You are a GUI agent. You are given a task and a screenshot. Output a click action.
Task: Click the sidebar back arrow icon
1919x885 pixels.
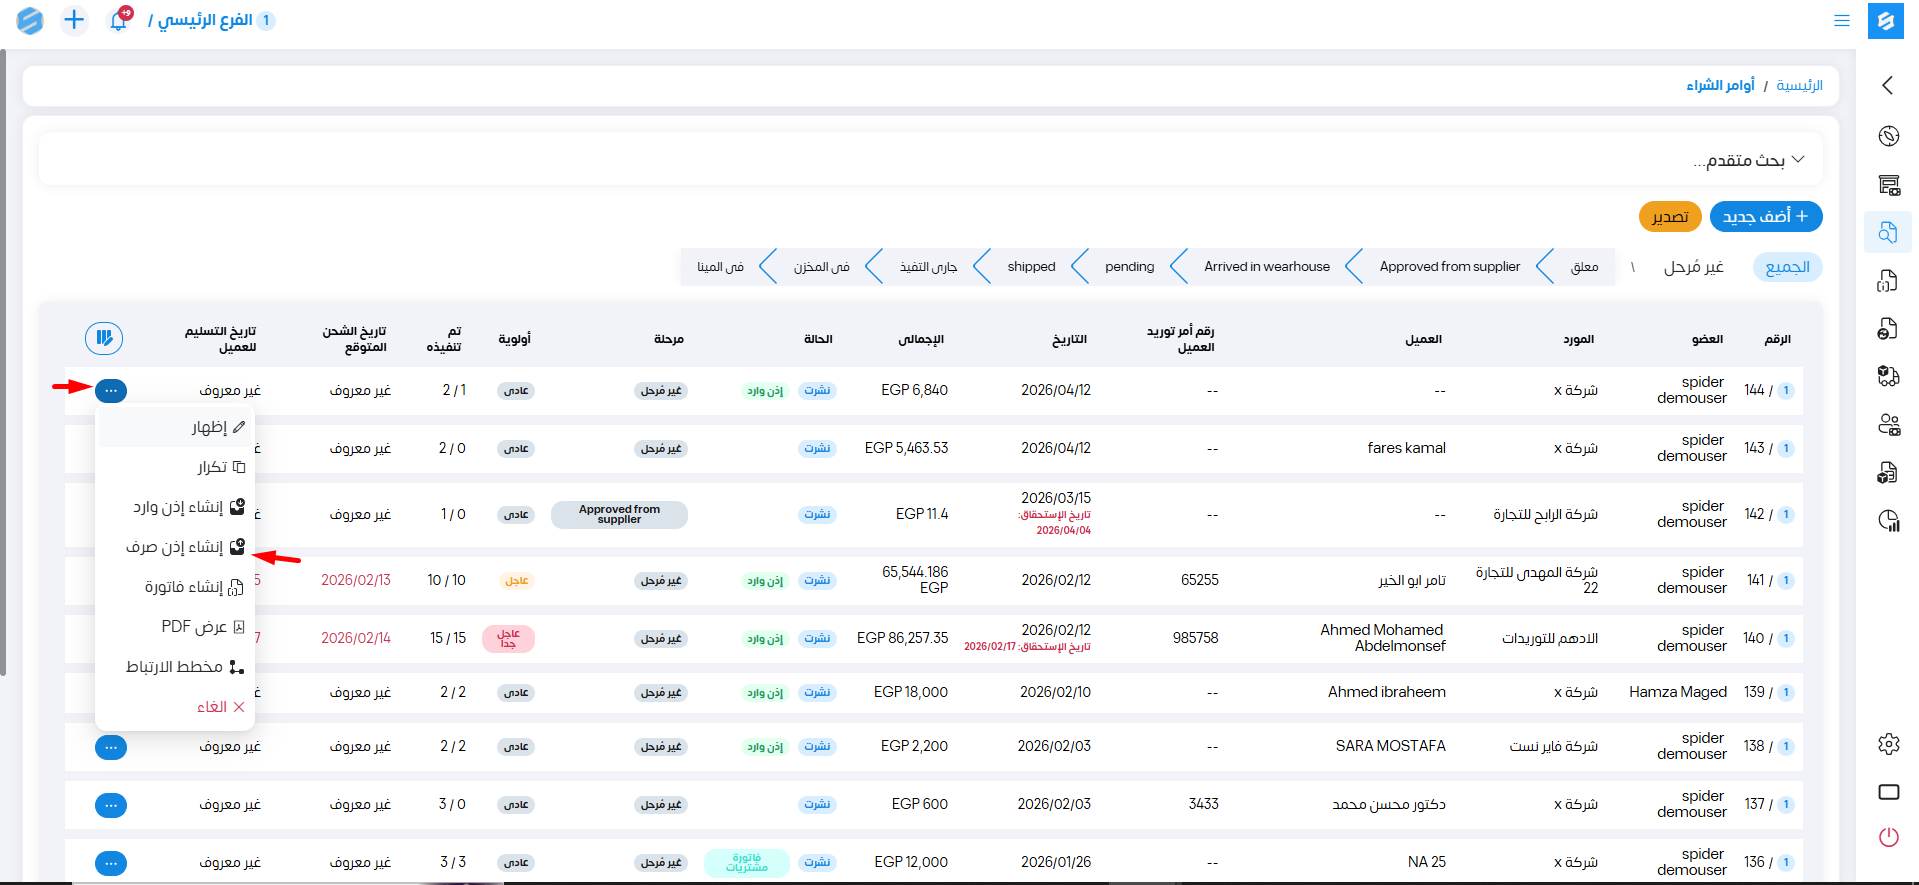click(x=1887, y=85)
